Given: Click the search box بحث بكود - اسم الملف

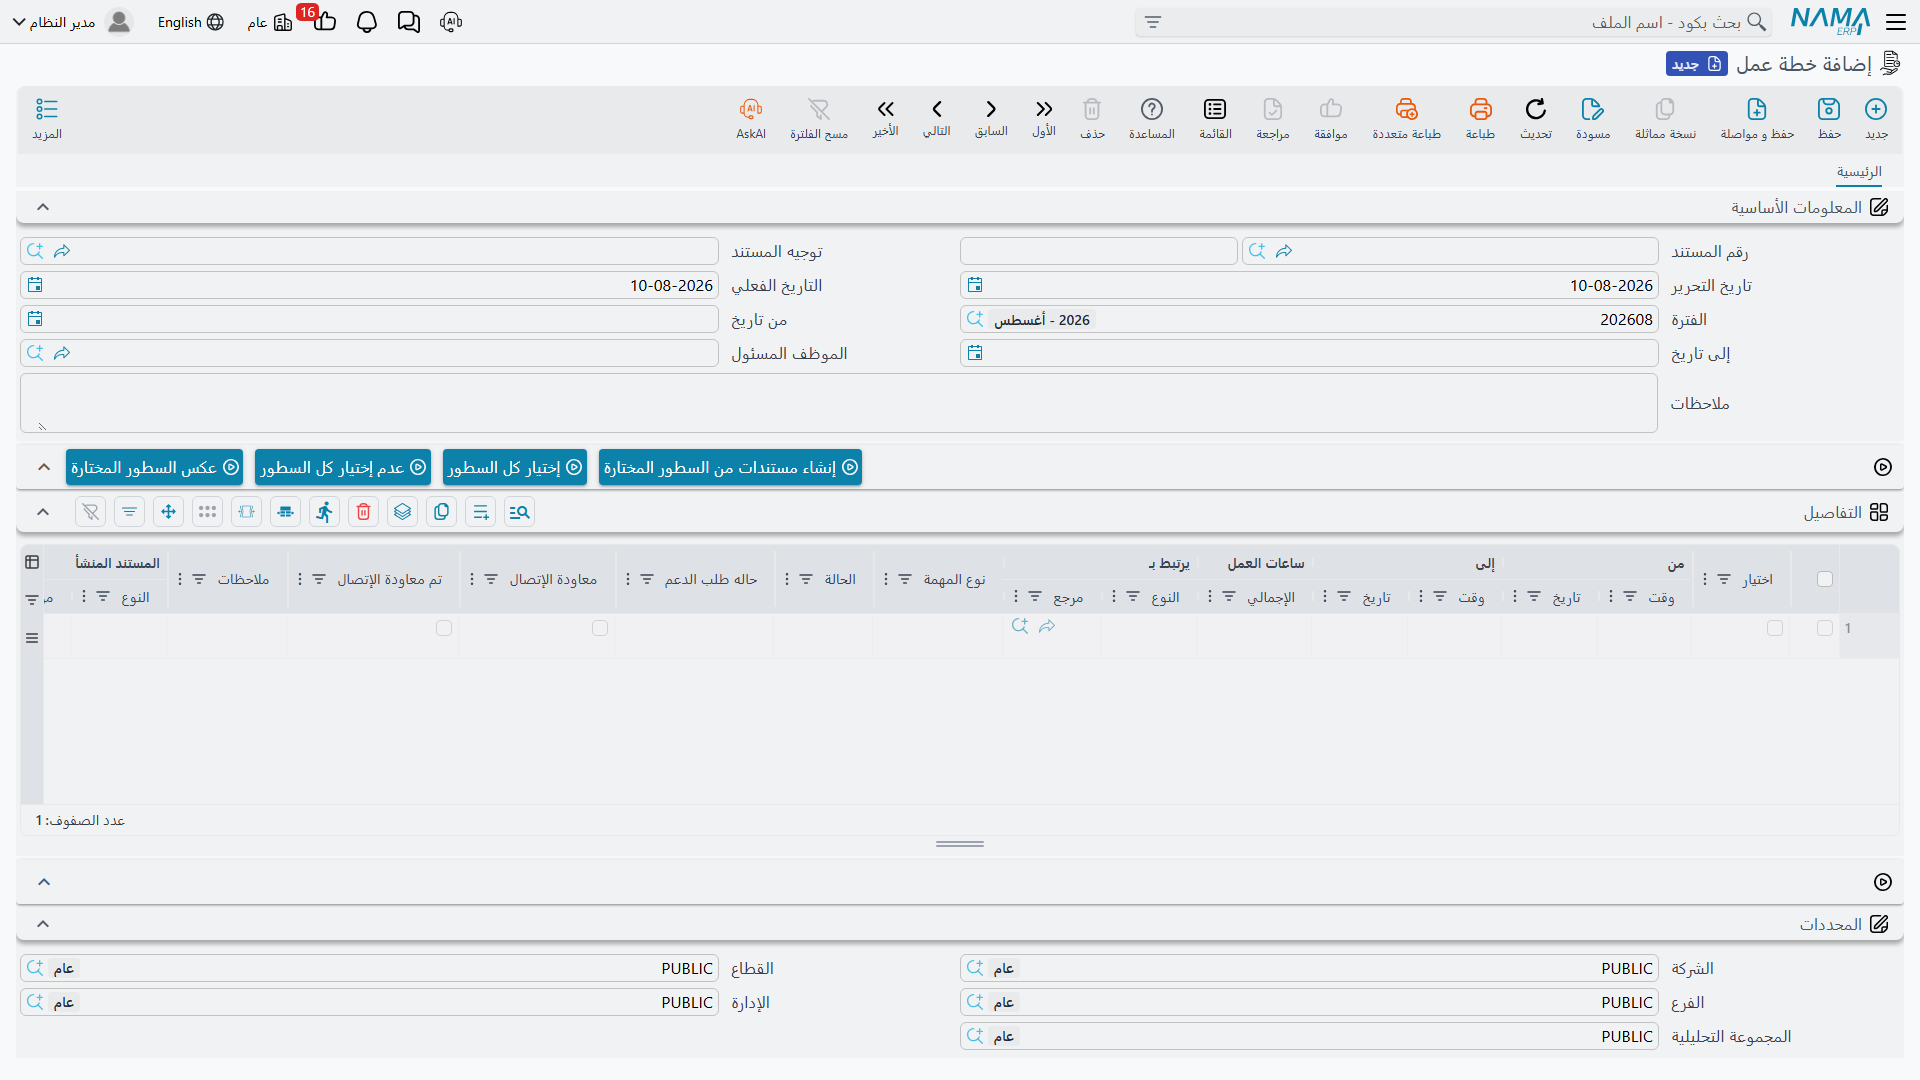Looking at the screenshot, I should click(x=1455, y=22).
